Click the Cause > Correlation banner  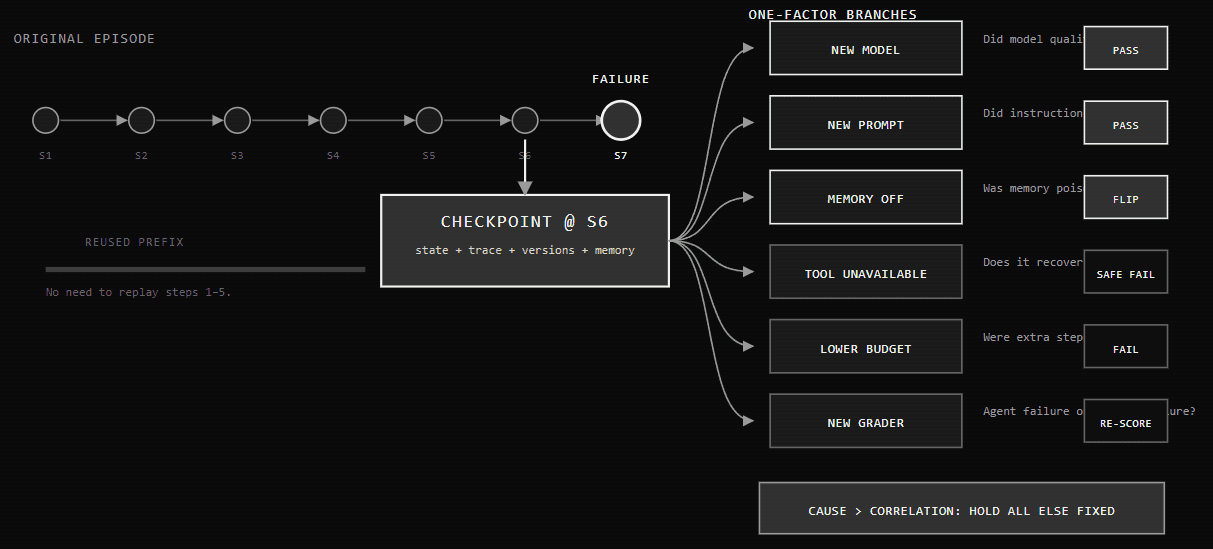(962, 508)
